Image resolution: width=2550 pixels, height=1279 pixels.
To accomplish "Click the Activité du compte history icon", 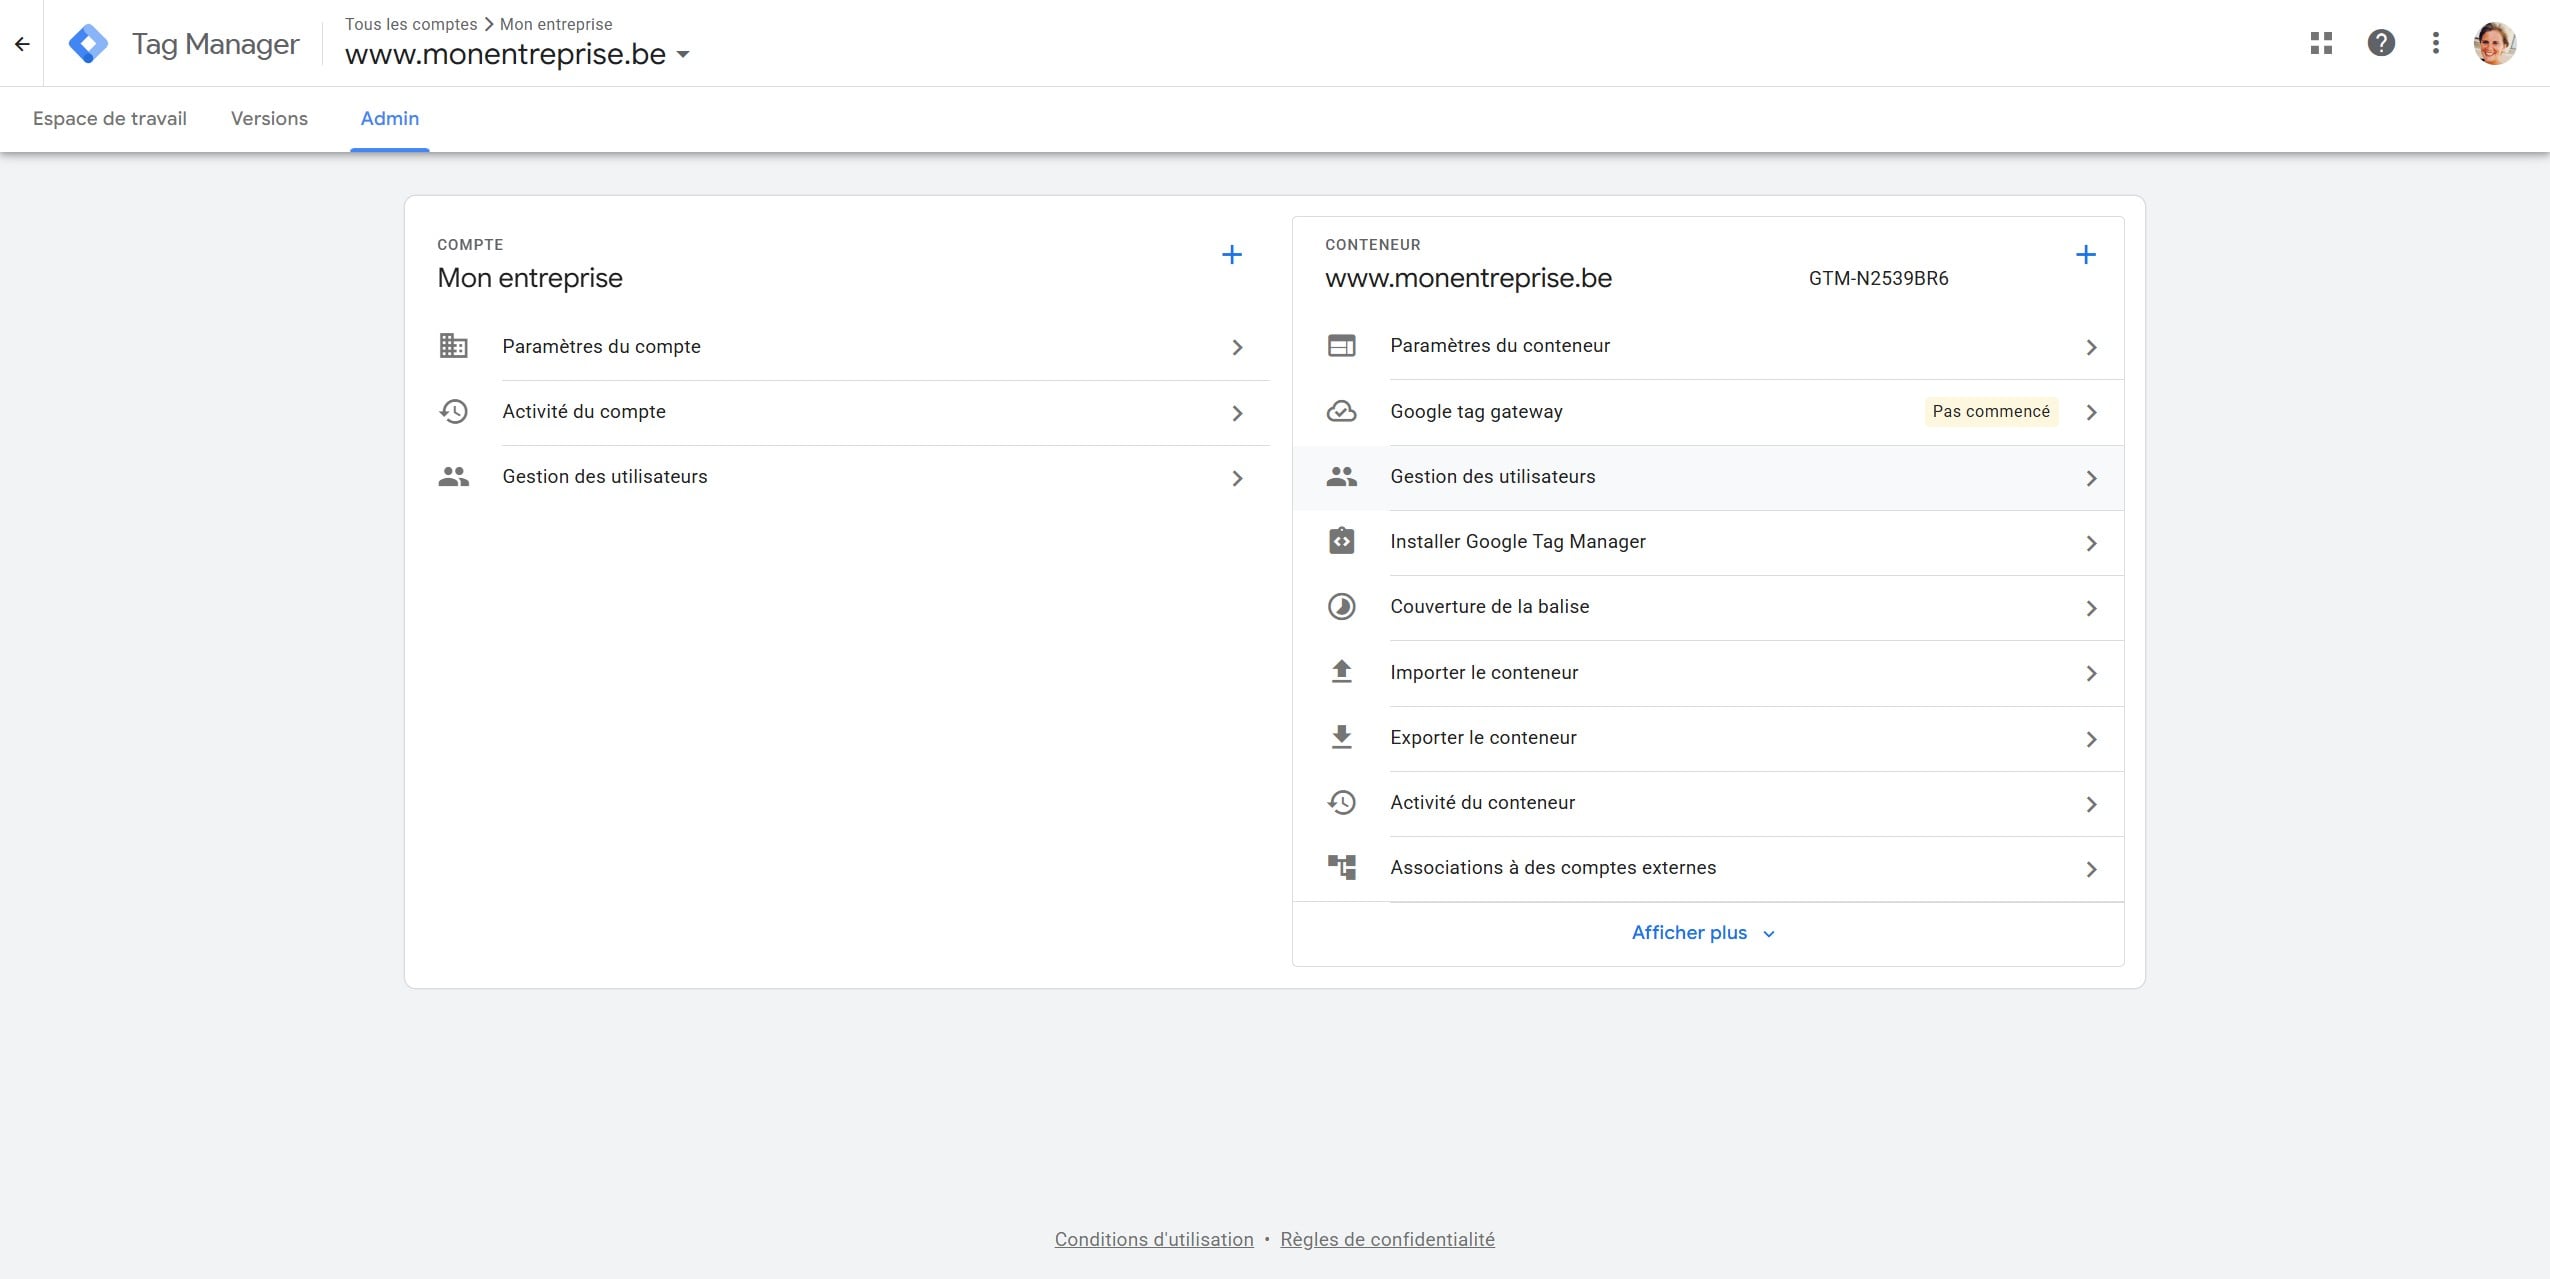I will 453,411.
